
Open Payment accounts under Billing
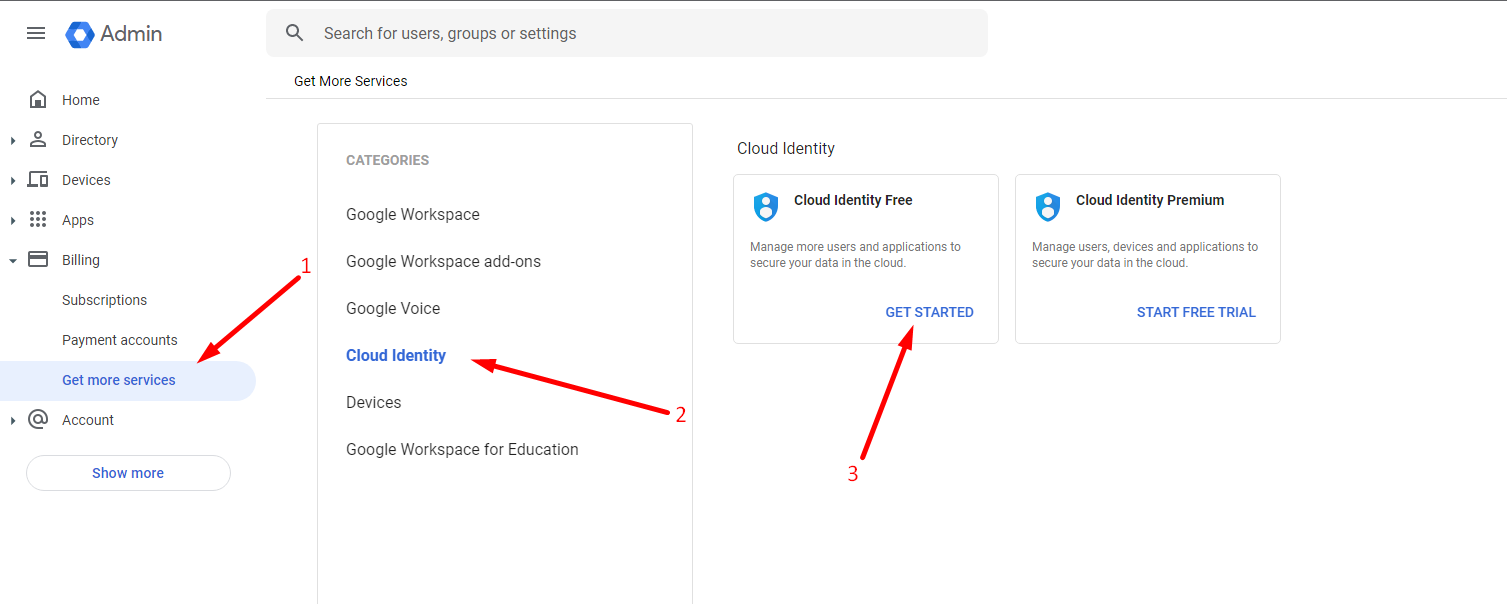(120, 340)
